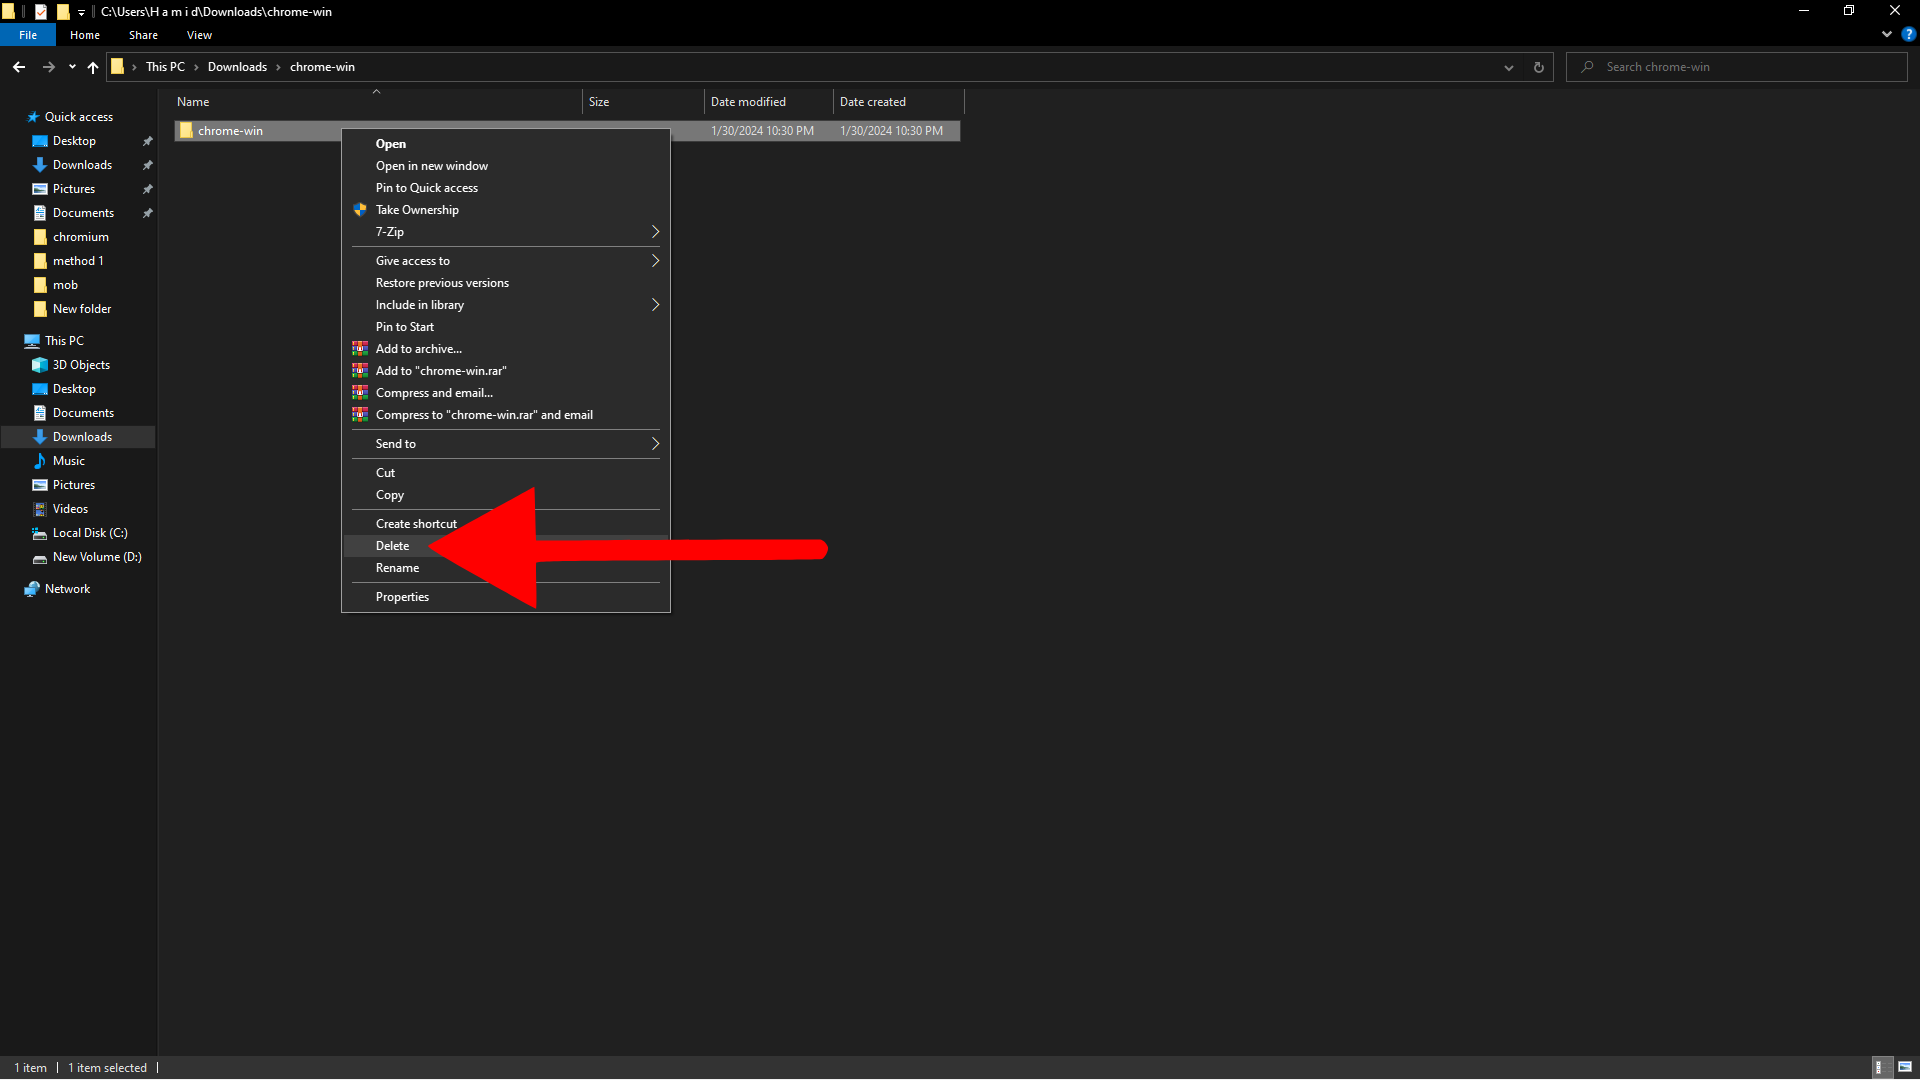Open Local Disk (C:) in sidebar
This screenshot has height=1080, width=1920.
(x=90, y=533)
